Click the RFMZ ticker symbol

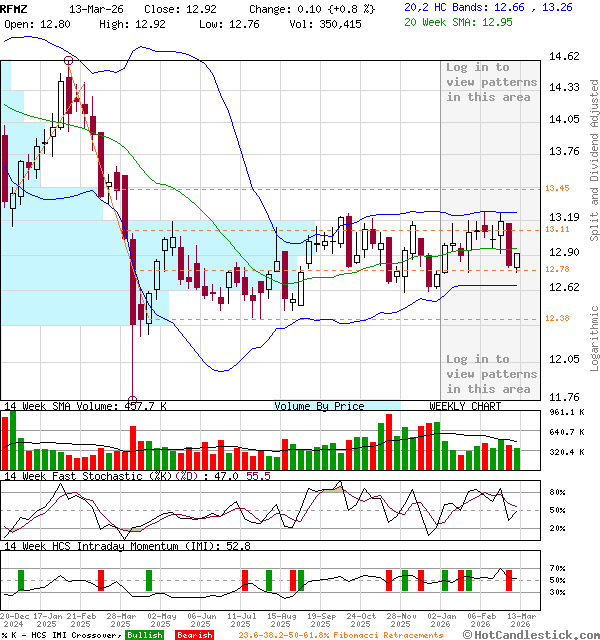coord(15,7)
